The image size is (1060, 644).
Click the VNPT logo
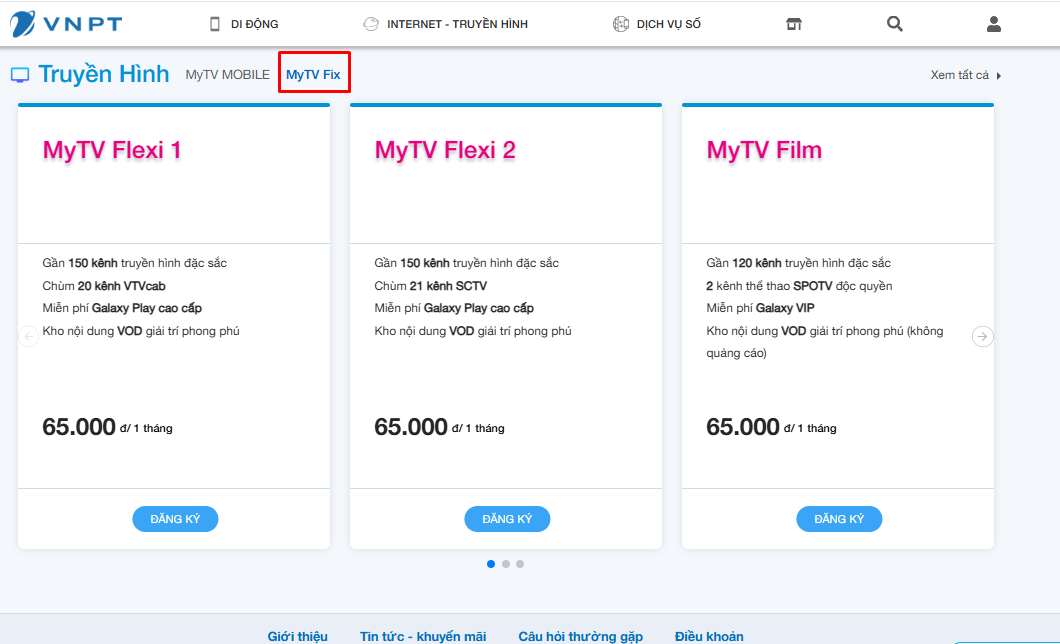pyautogui.click(x=66, y=24)
